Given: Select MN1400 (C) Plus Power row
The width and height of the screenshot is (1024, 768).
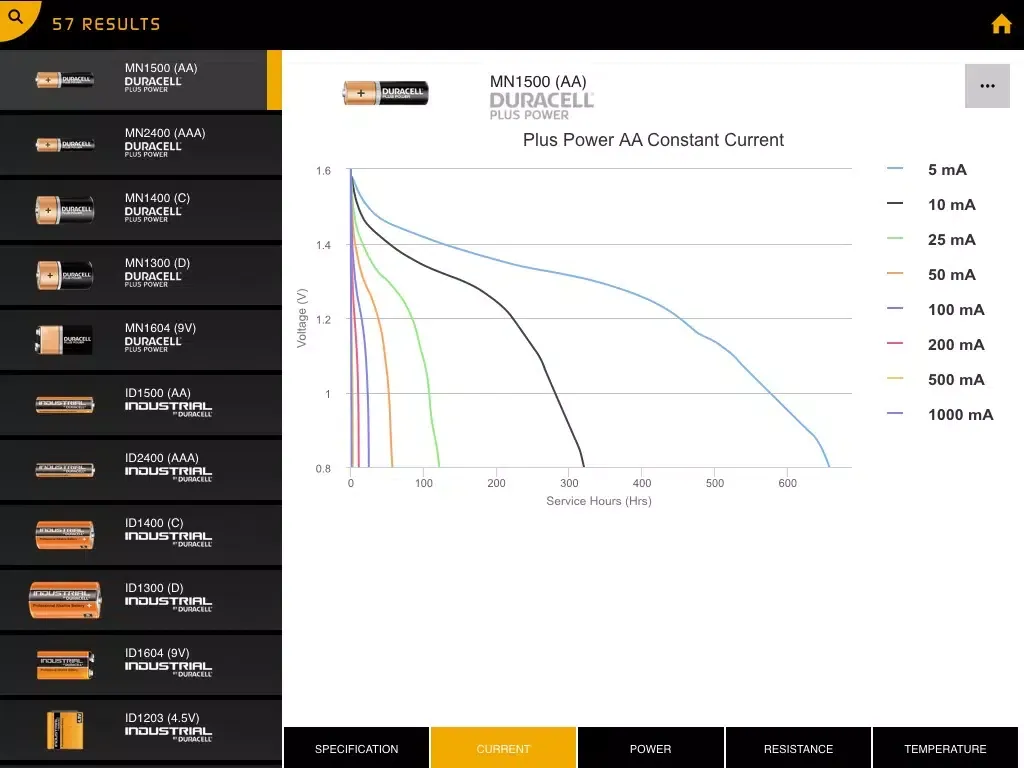Looking at the screenshot, I should tap(140, 210).
